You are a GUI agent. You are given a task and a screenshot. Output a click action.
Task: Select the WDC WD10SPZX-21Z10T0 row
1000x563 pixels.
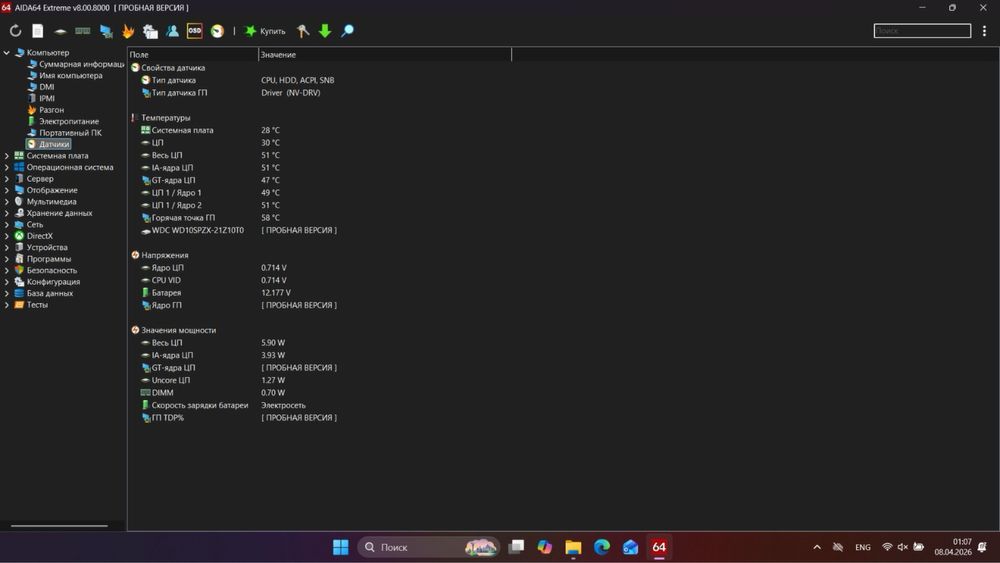click(239, 230)
